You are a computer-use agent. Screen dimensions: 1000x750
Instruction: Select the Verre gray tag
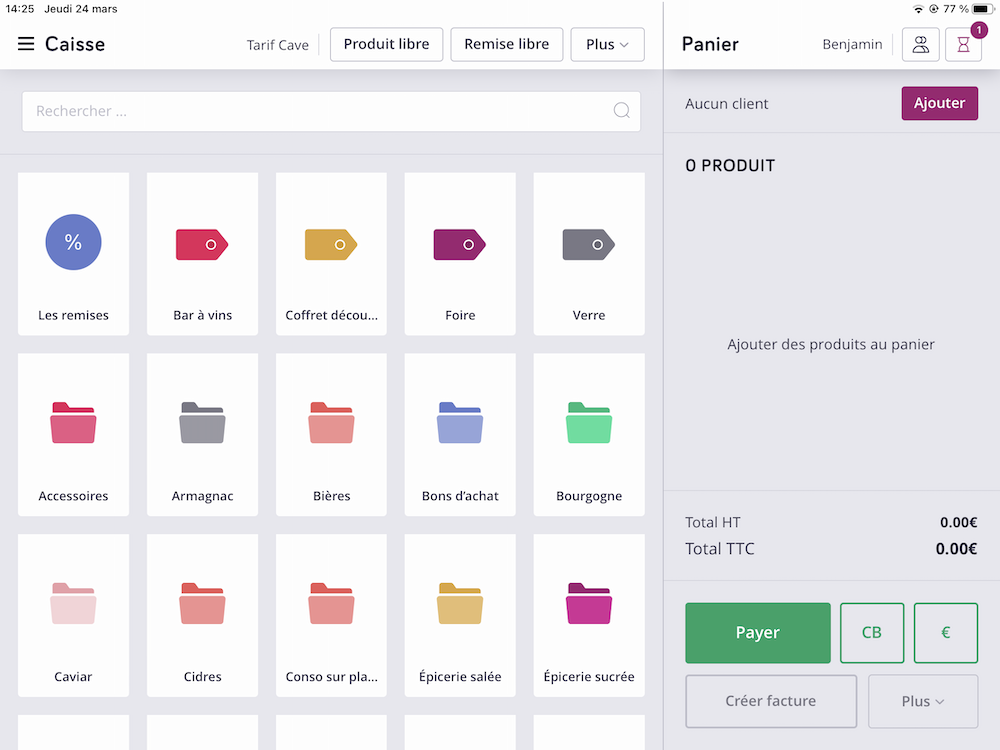tap(589, 254)
